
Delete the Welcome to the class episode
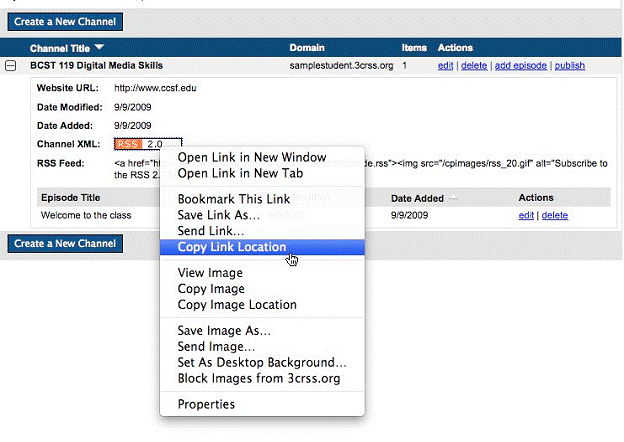(x=554, y=215)
